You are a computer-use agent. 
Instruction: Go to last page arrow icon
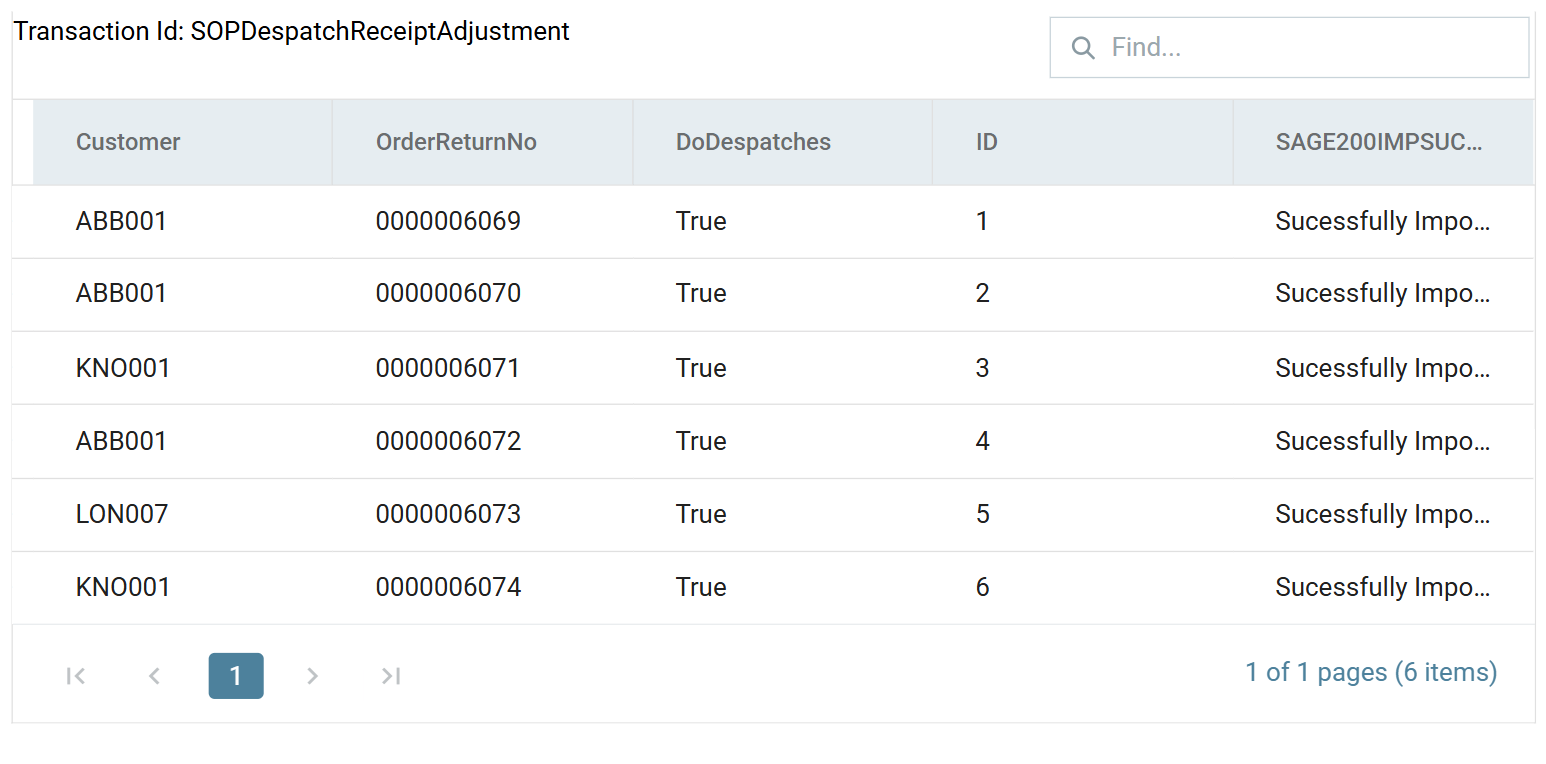pos(391,676)
